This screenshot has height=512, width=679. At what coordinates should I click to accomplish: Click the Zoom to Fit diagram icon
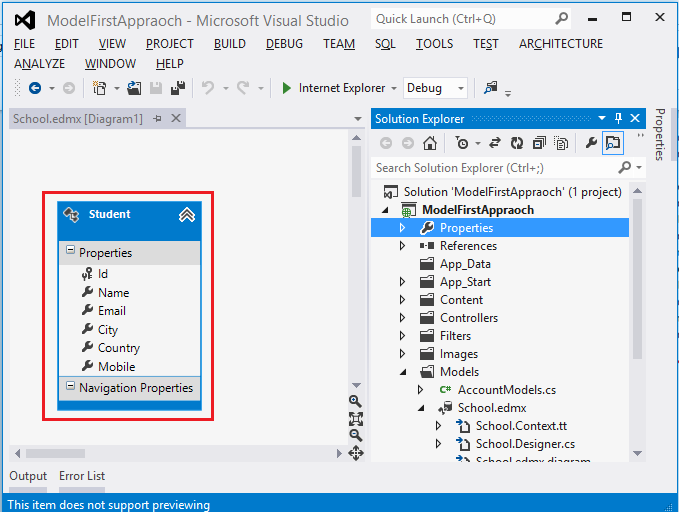(x=356, y=419)
